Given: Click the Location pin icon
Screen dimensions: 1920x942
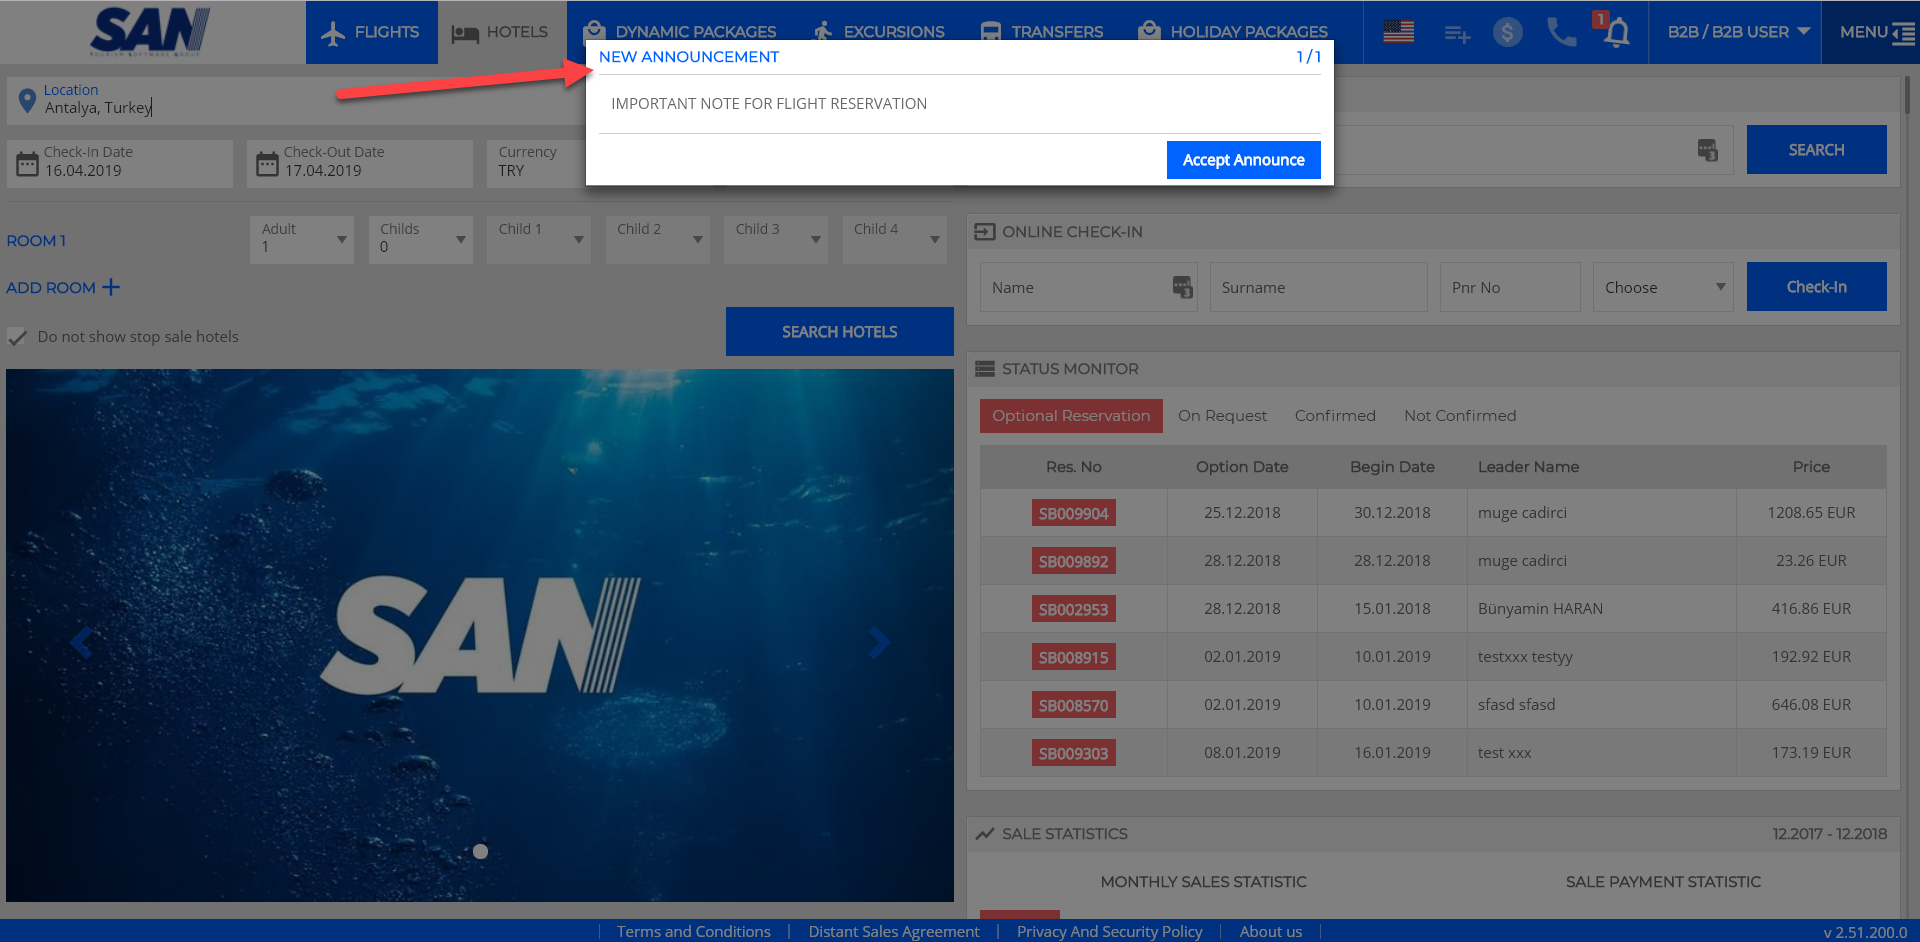Looking at the screenshot, I should (27, 100).
